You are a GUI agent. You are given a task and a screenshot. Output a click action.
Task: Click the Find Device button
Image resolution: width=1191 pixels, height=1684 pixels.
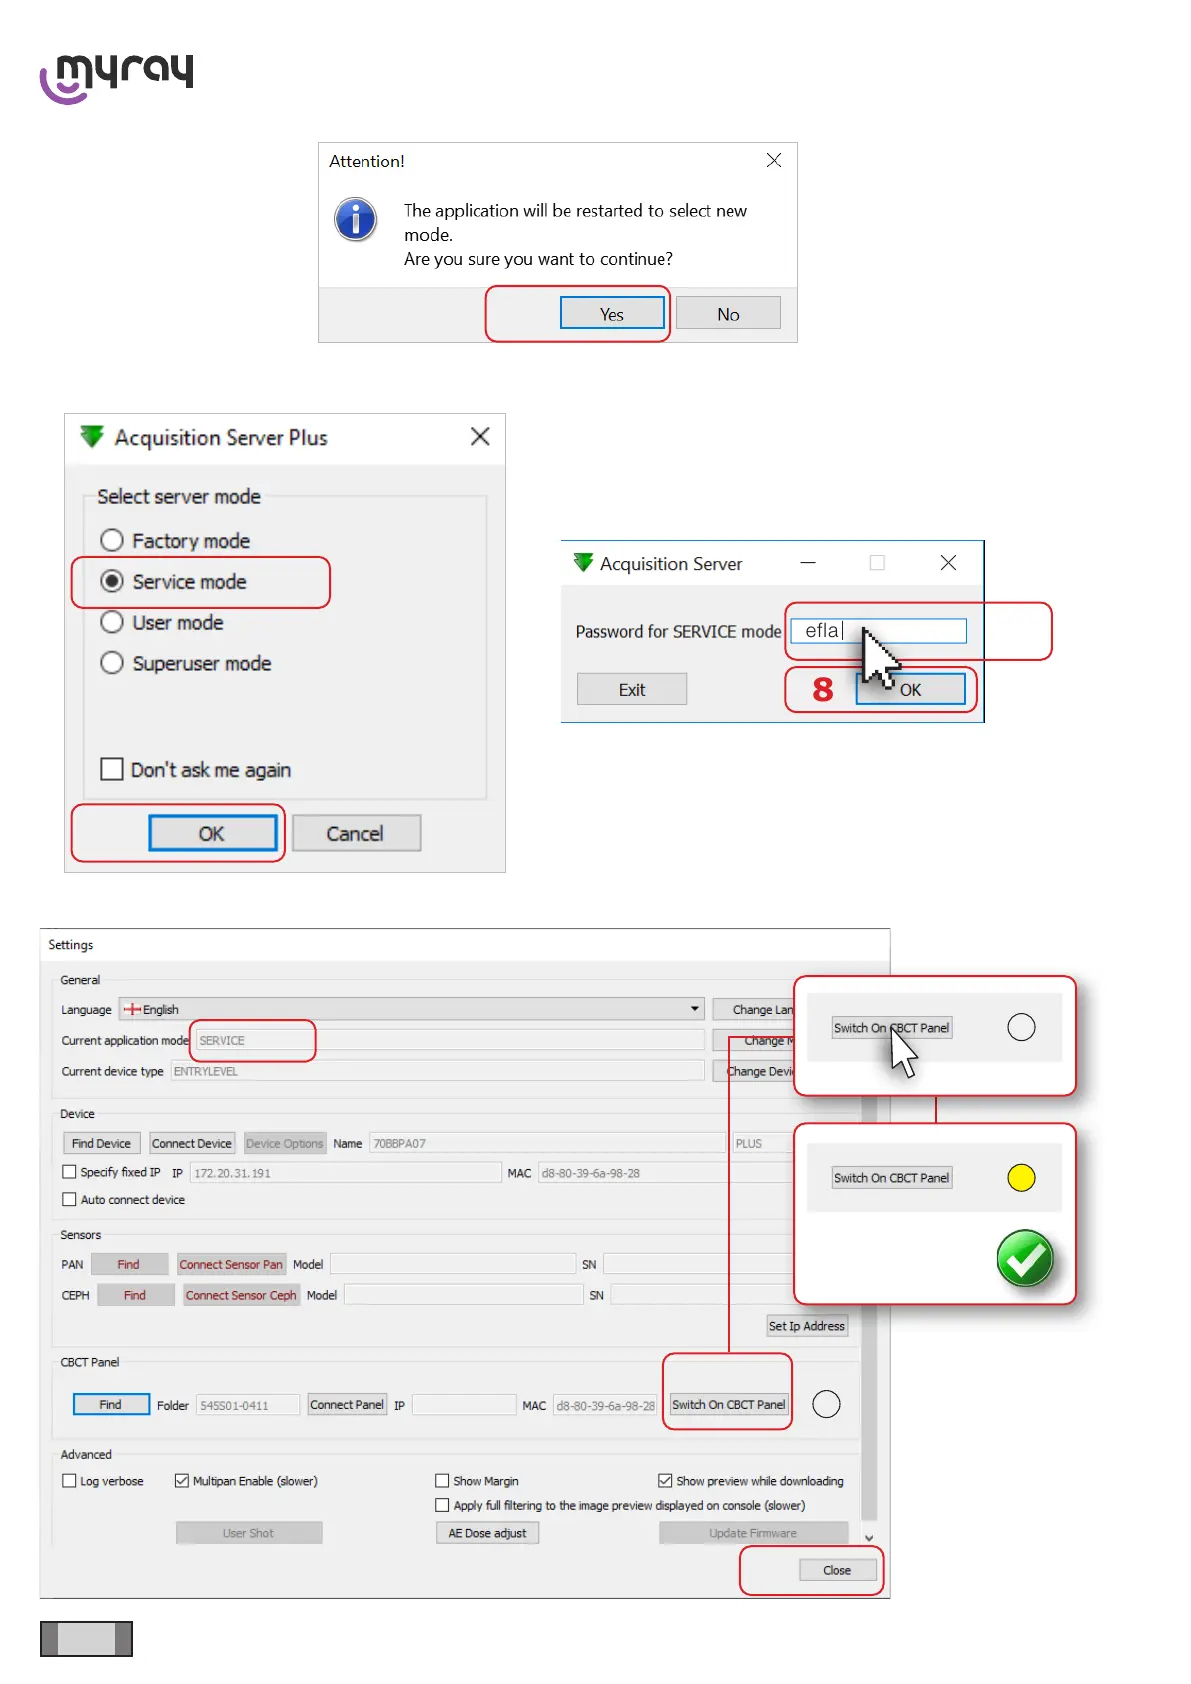click(101, 1143)
